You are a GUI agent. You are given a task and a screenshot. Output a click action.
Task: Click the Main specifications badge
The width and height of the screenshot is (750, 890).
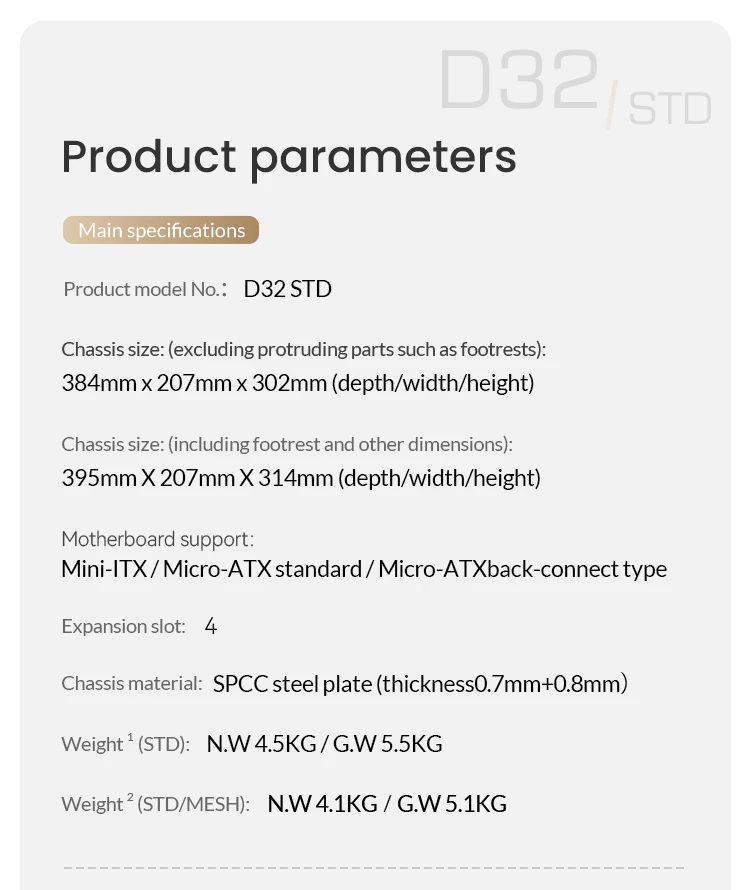[x=161, y=230]
